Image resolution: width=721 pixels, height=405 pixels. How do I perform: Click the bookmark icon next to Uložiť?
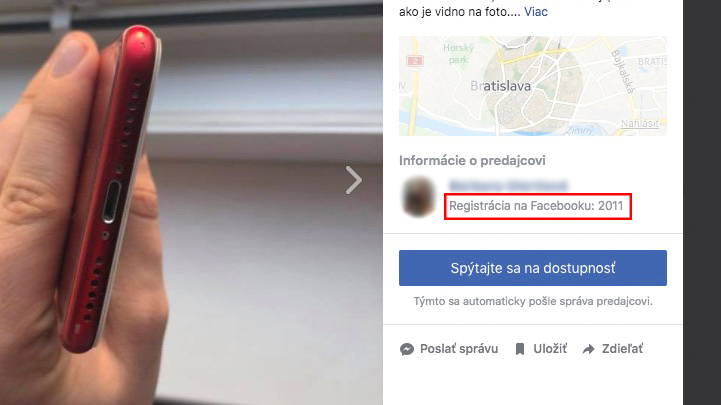[520, 349]
